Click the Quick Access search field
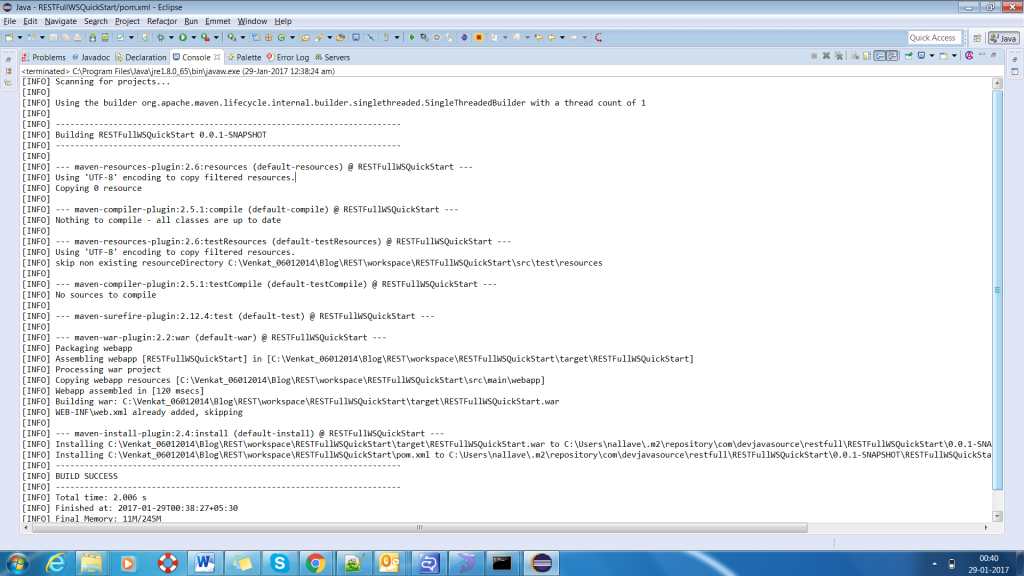This screenshot has width=1024, height=576. (933, 38)
